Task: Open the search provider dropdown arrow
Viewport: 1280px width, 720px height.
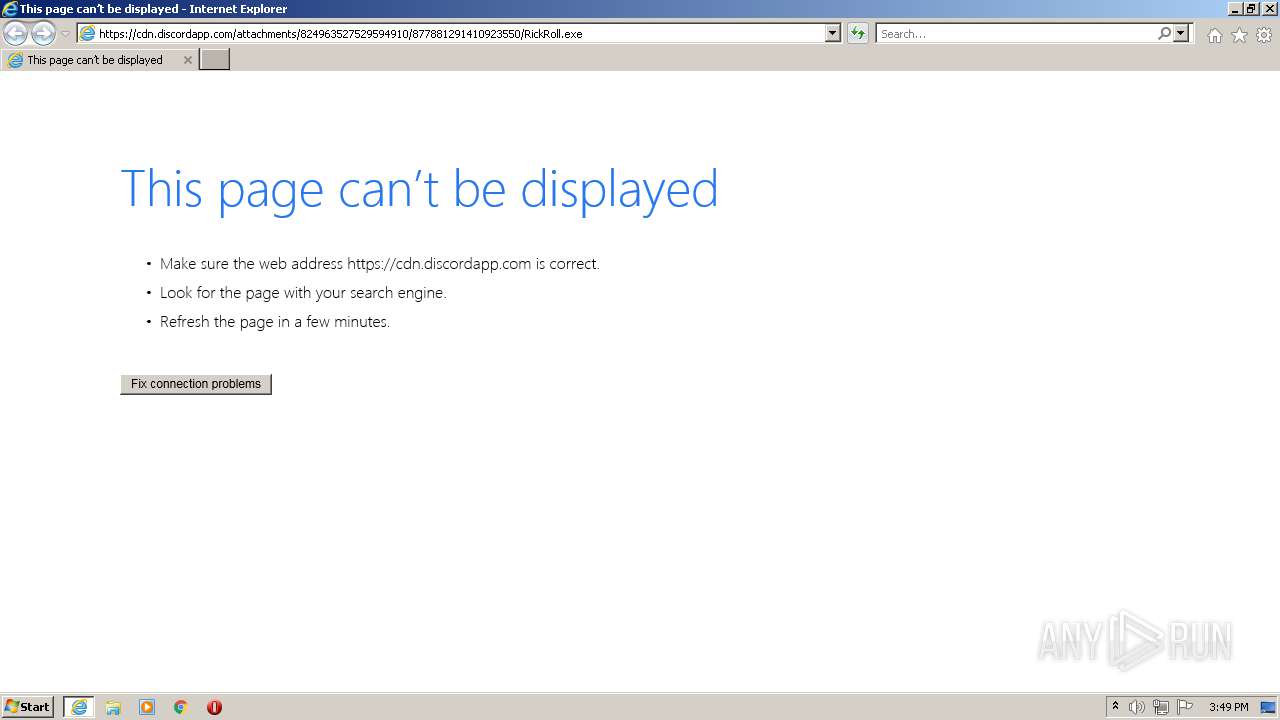Action: coord(1181,33)
